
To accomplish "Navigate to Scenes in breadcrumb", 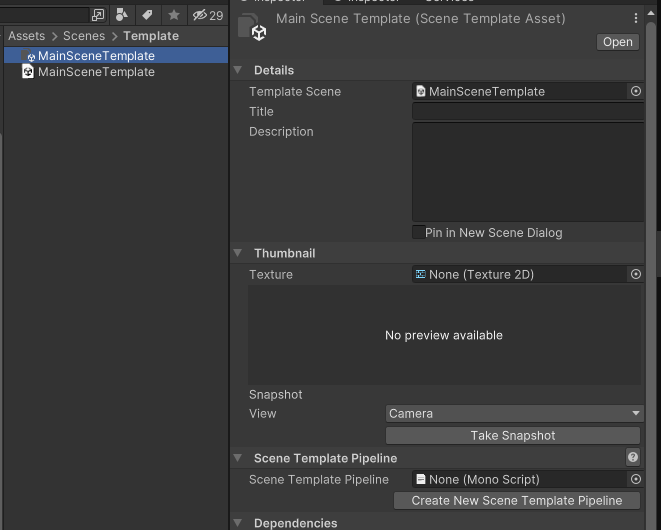I will tap(84, 36).
